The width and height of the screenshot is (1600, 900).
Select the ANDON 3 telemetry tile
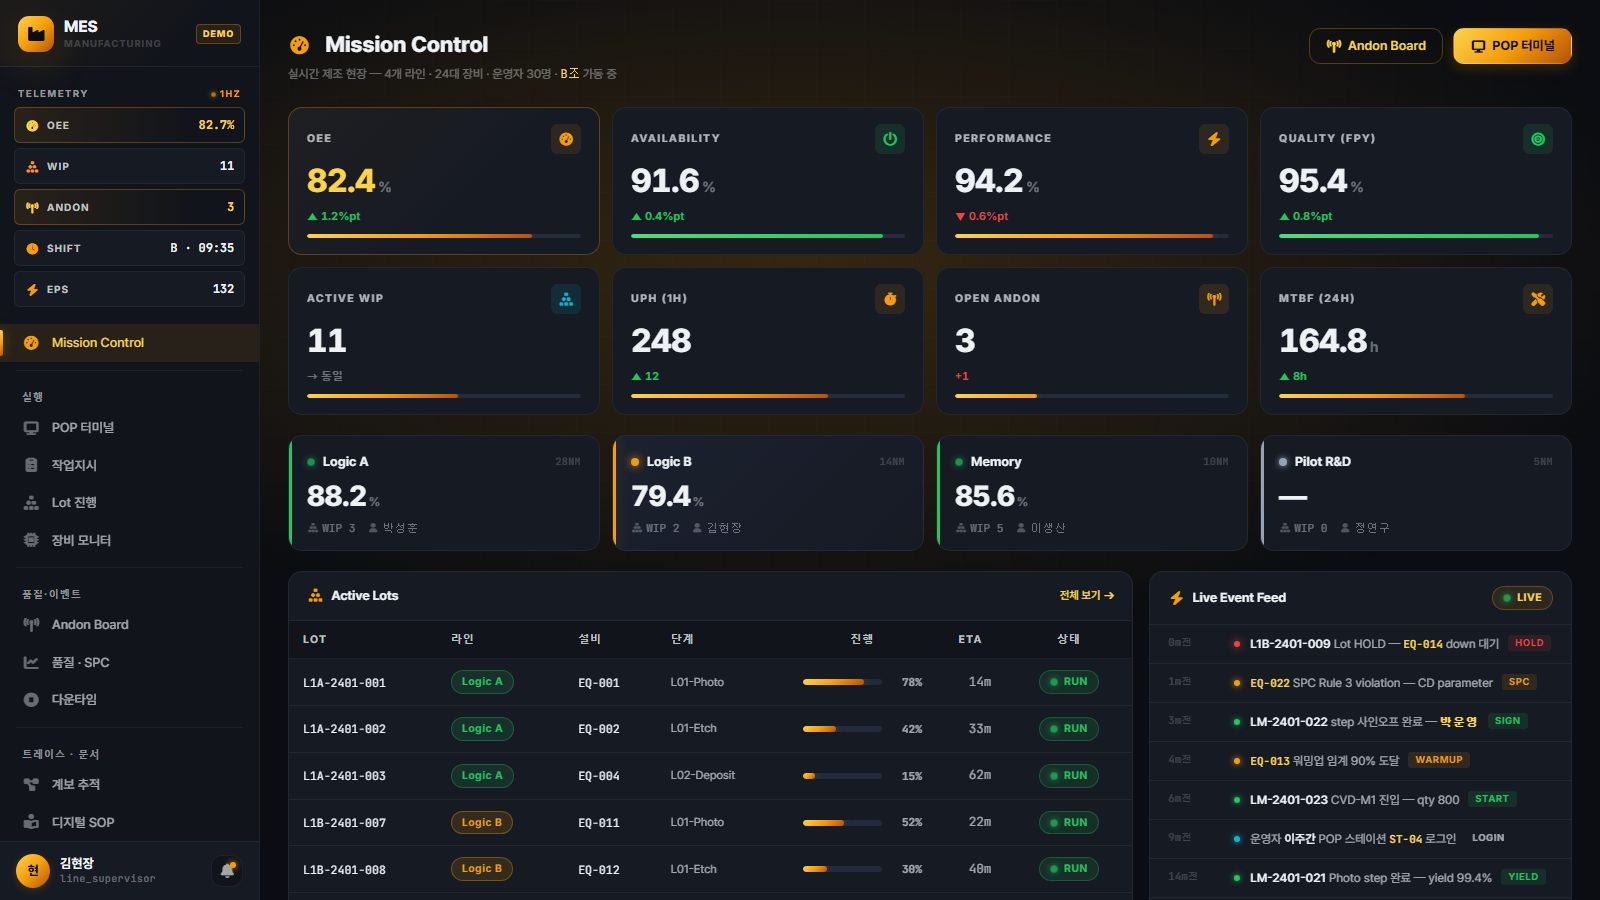tap(129, 207)
